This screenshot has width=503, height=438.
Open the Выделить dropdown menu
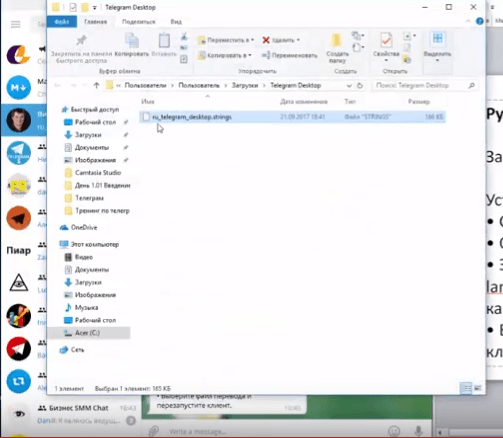tap(437, 48)
